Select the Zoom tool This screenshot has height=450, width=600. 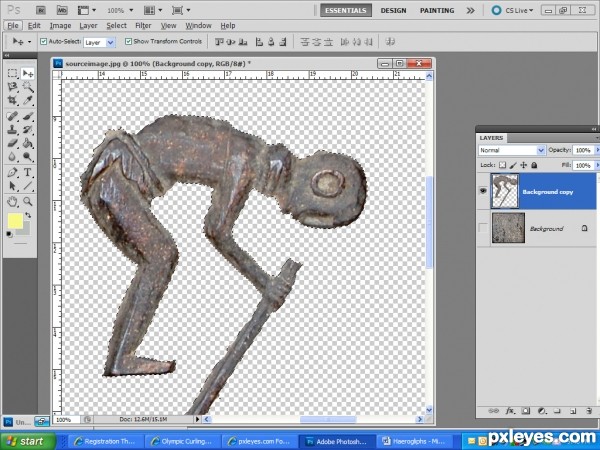pos(28,201)
